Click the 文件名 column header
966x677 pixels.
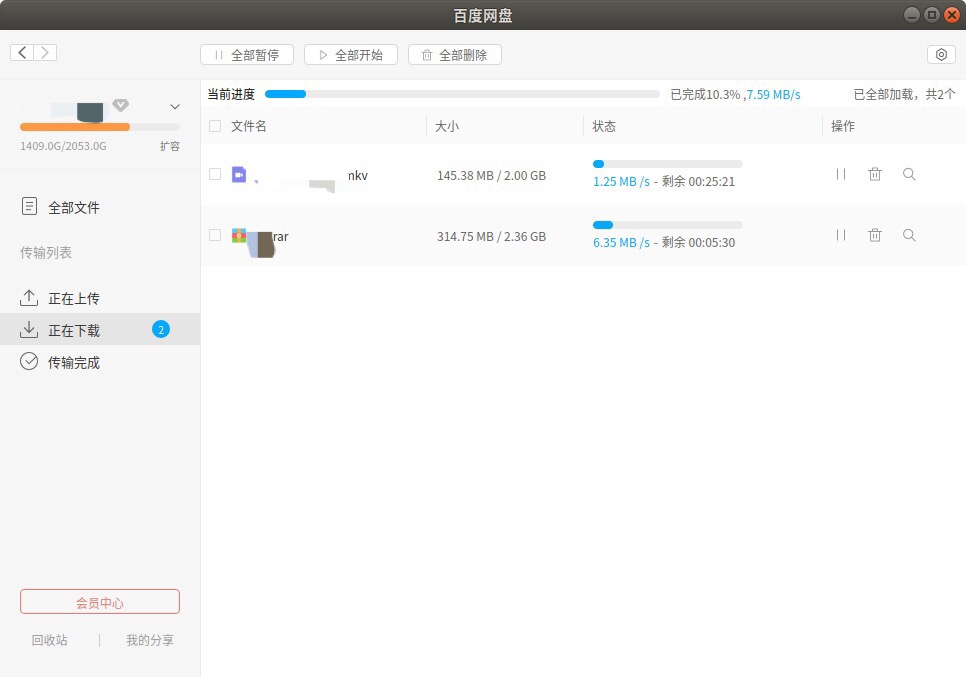pyautogui.click(x=249, y=126)
